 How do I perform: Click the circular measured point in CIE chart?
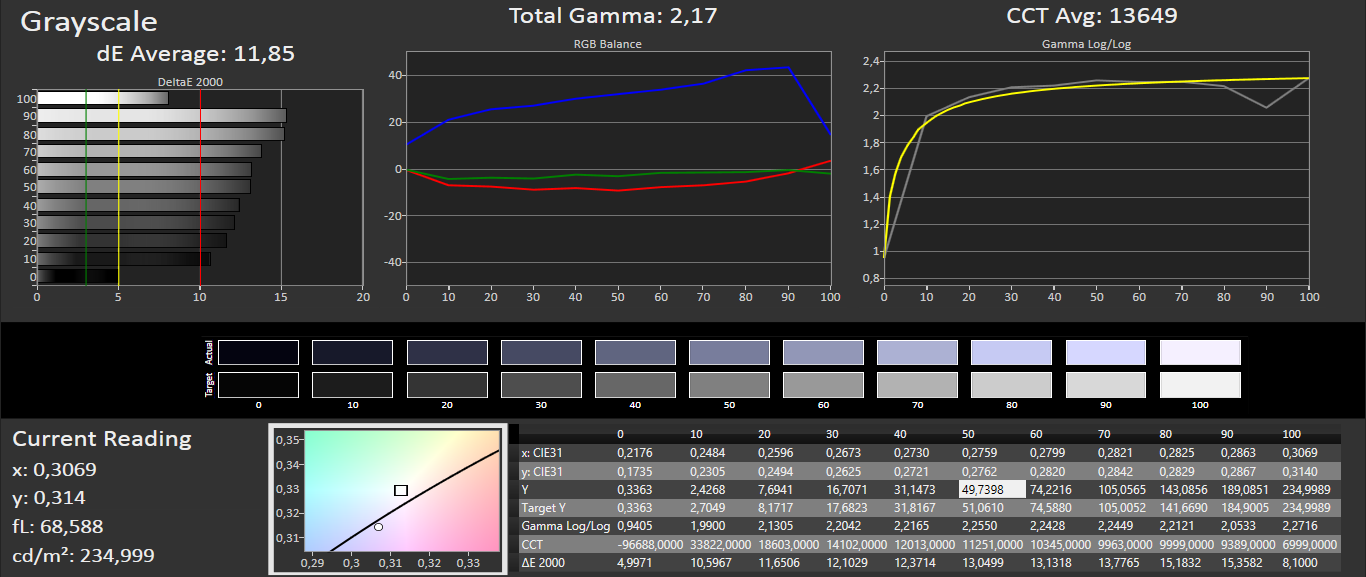point(378,527)
